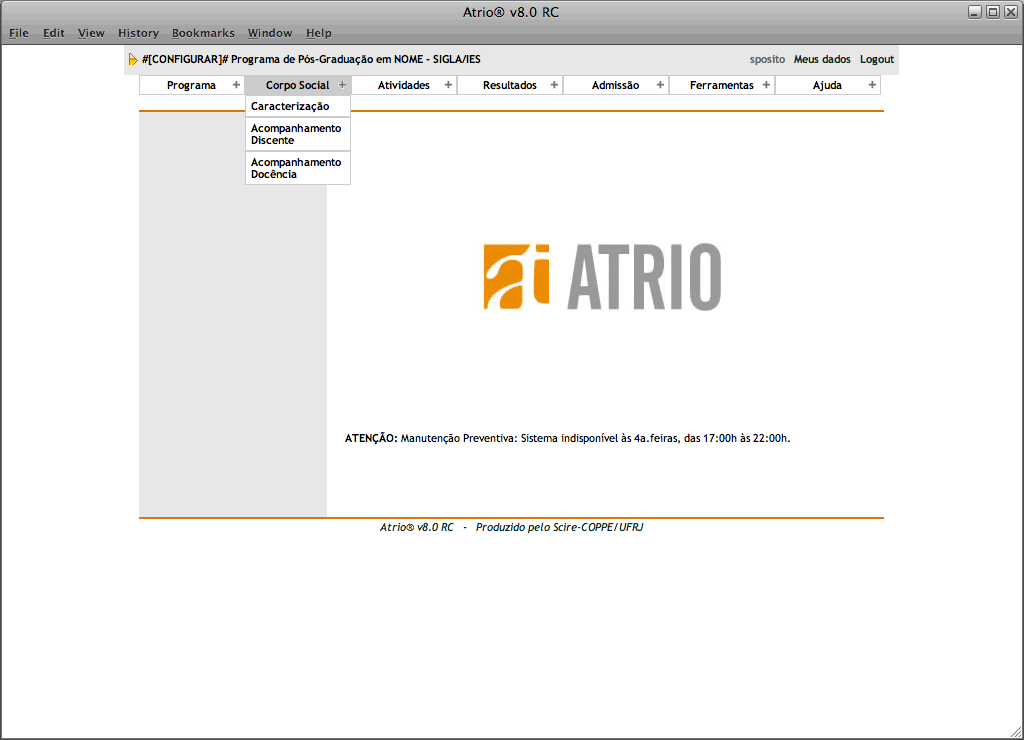Open the File menu
1024x740 pixels.
(19, 33)
